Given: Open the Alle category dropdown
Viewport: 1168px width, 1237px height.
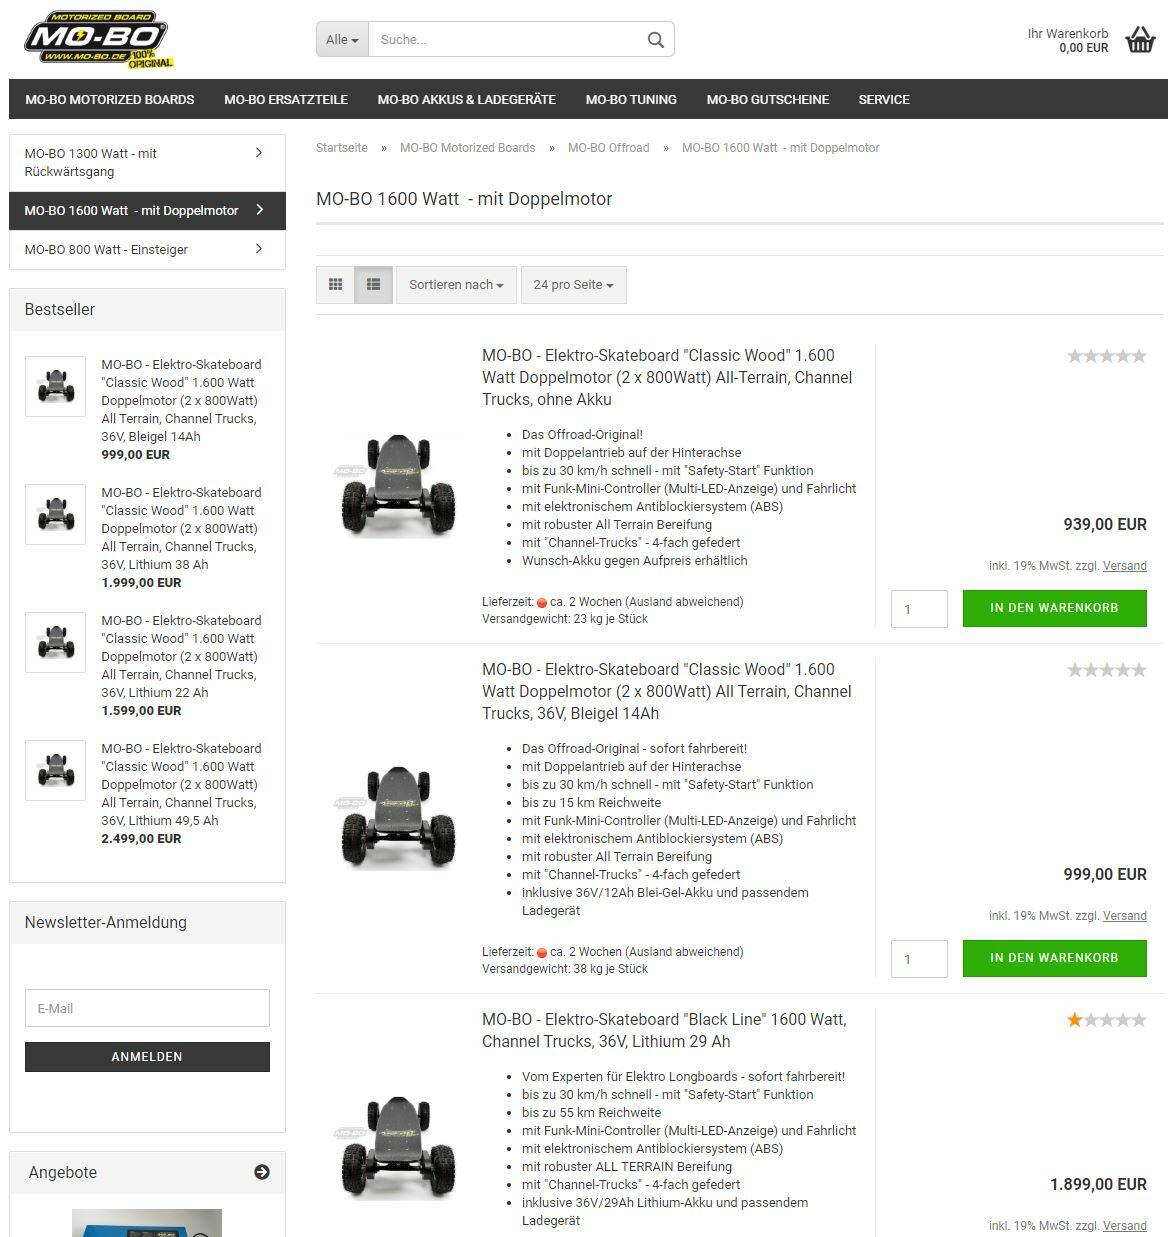Looking at the screenshot, I should (342, 40).
